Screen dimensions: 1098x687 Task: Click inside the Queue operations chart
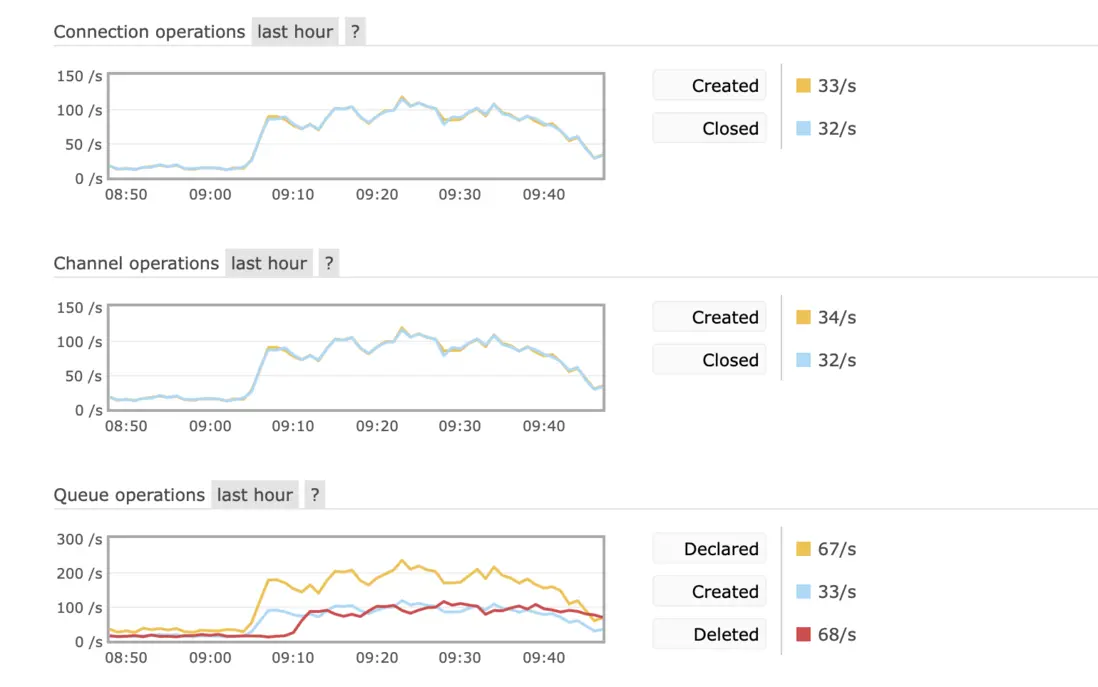[x=355, y=588]
